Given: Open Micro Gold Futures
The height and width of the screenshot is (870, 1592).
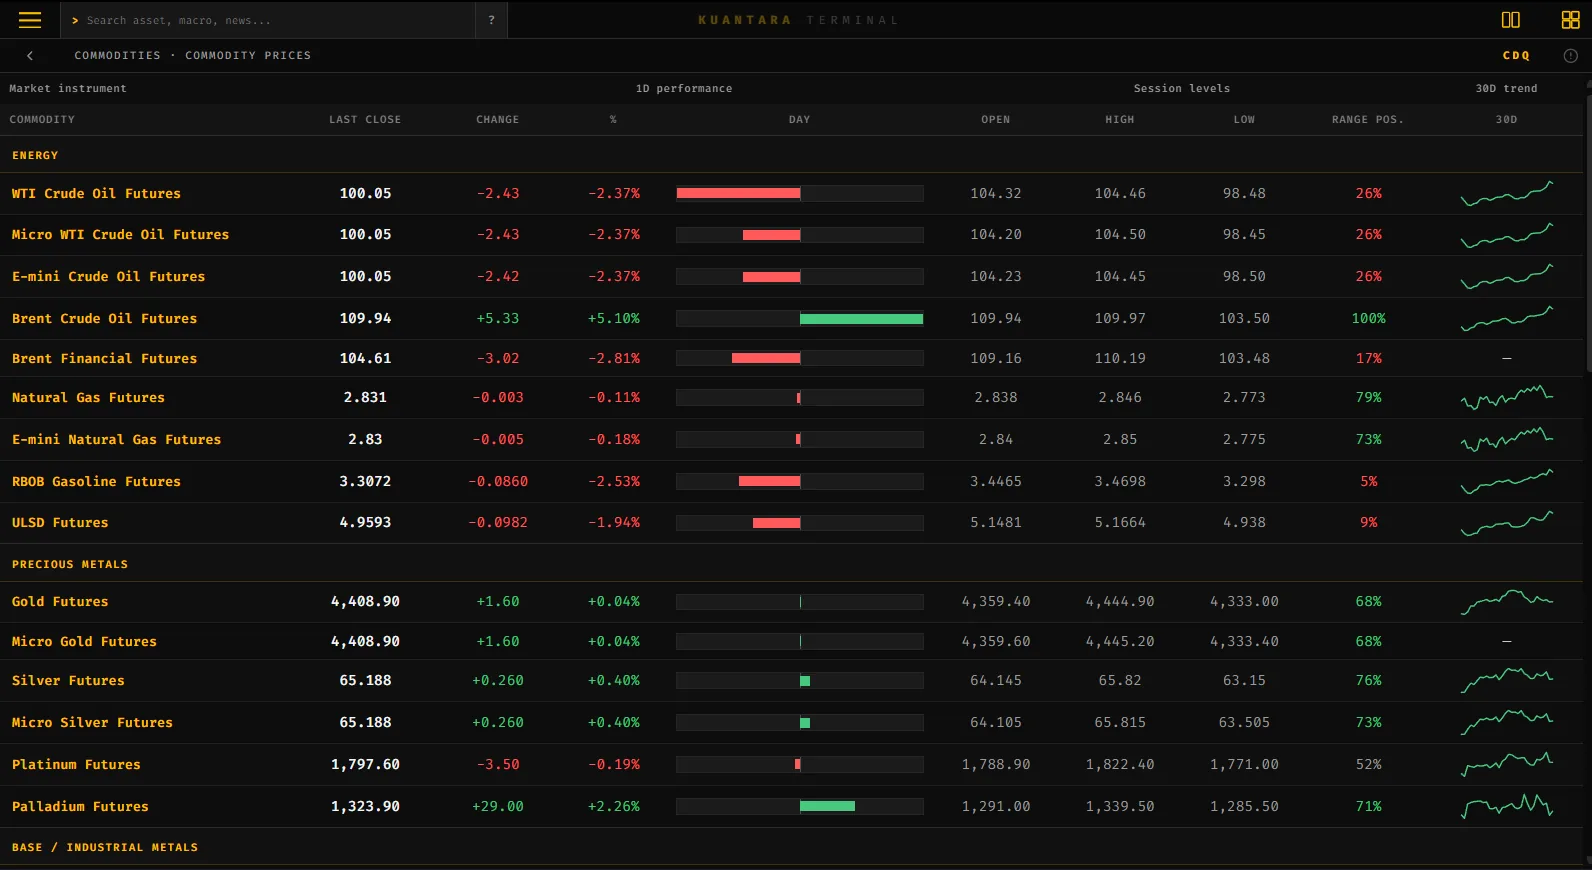Looking at the screenshot, I should pos(84,642).
